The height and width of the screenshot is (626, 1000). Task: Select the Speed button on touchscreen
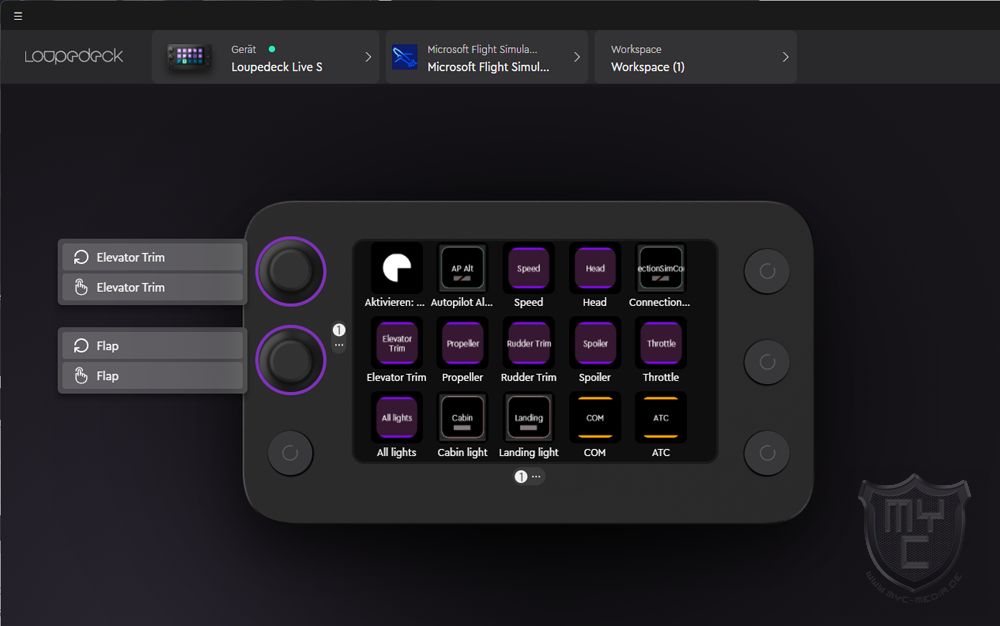pos(528,268)
